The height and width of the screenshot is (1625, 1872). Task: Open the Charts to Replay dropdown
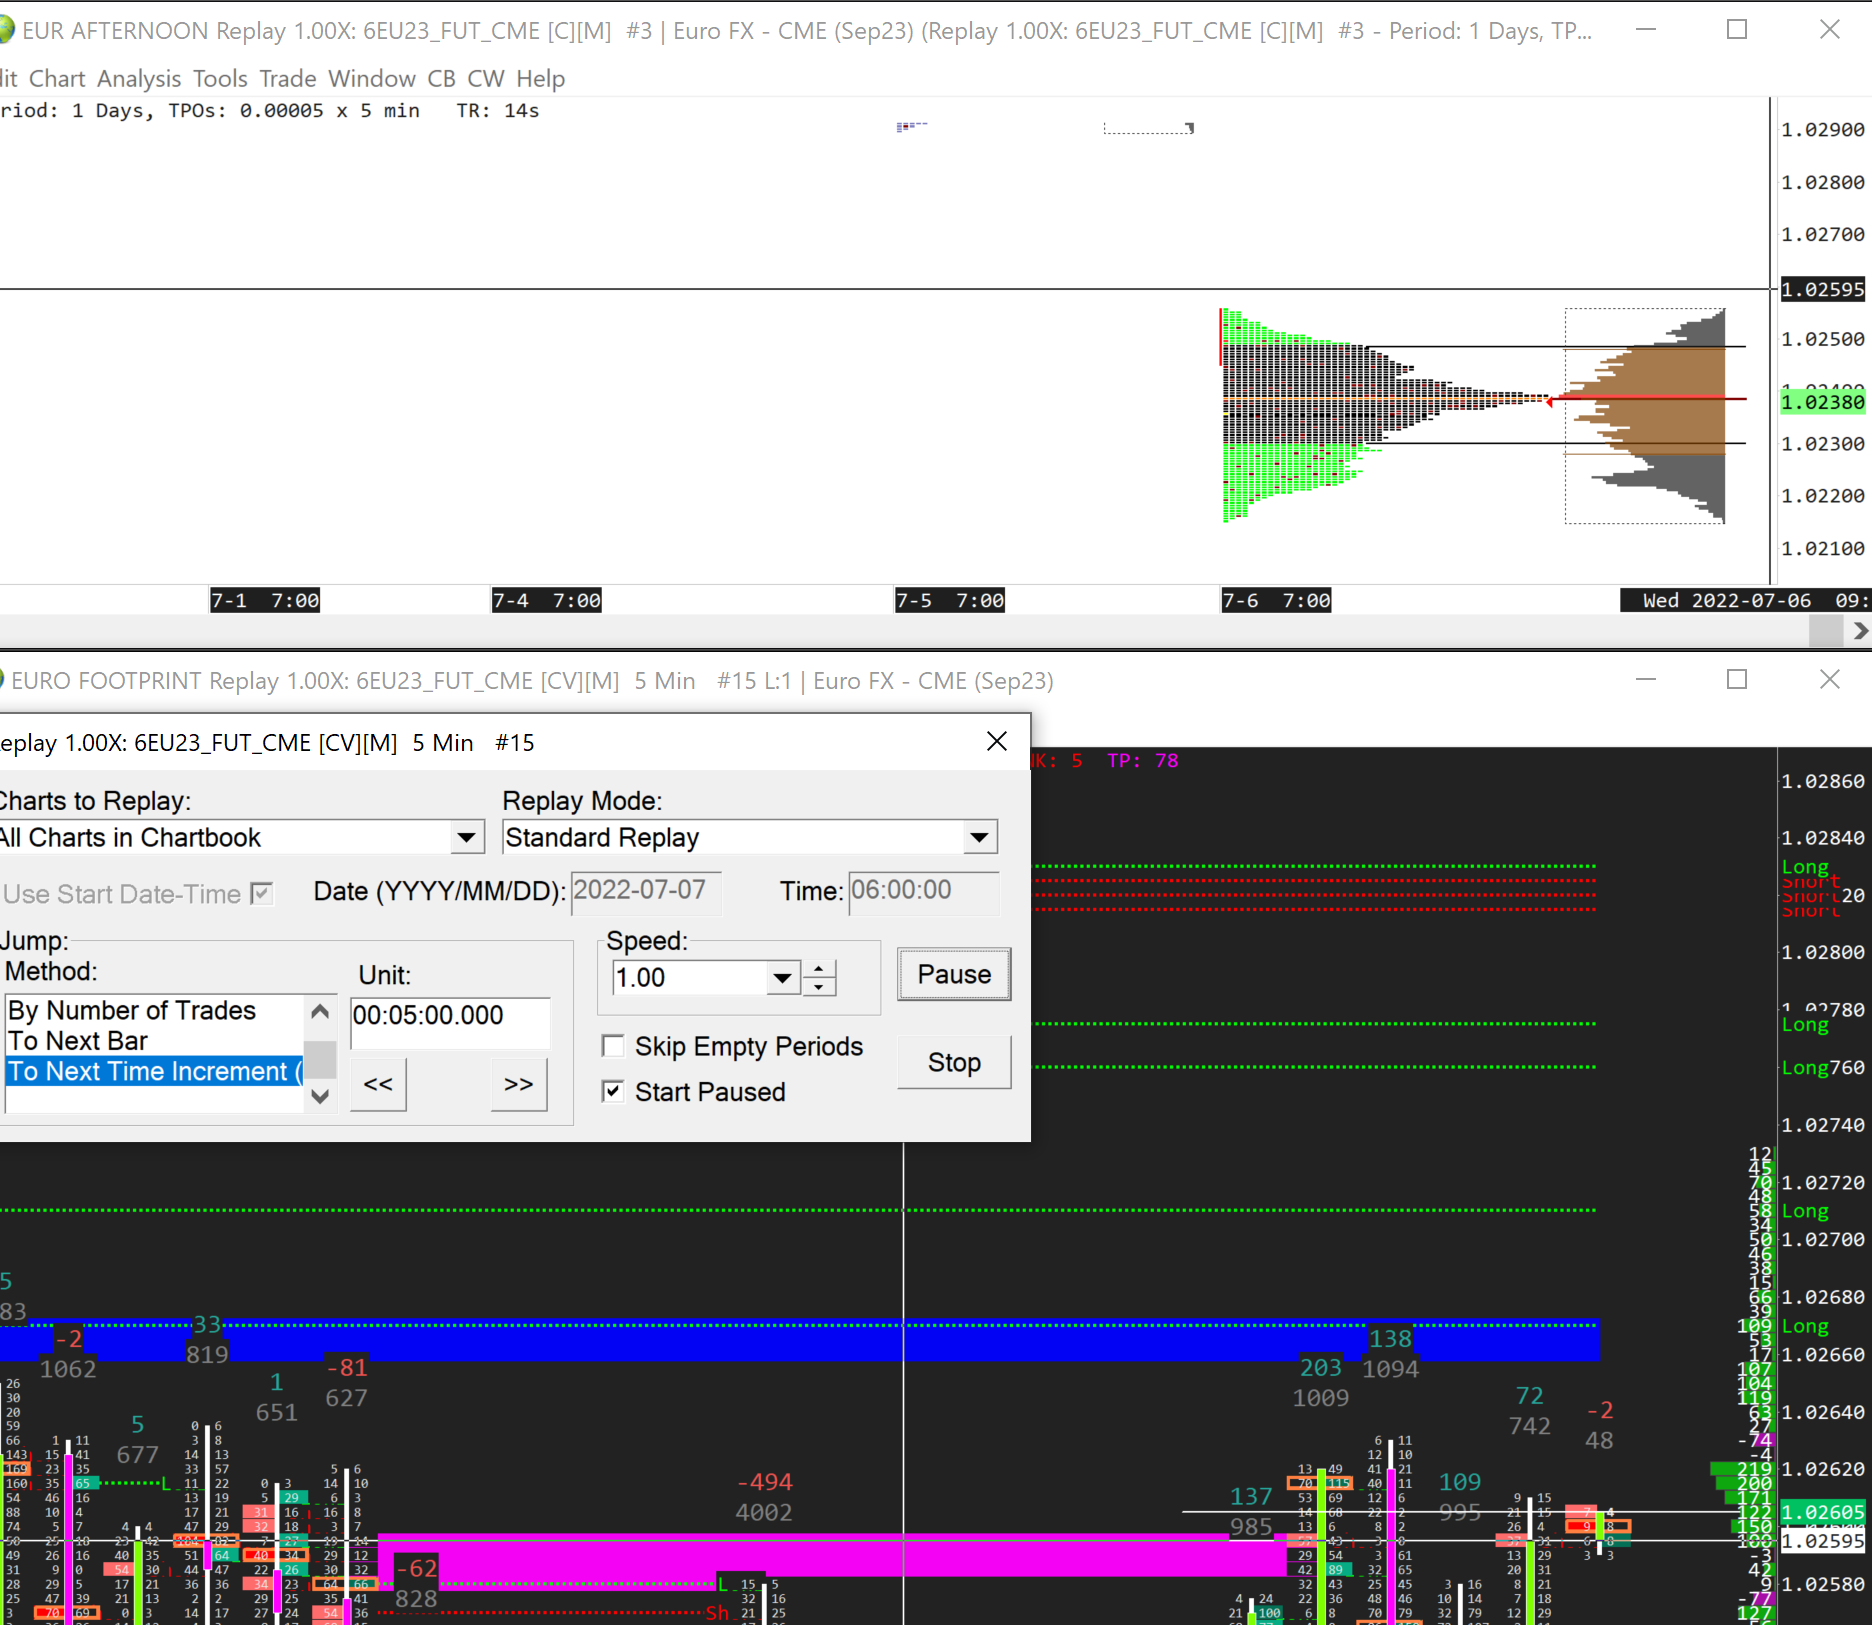click(x=466, y=837)
